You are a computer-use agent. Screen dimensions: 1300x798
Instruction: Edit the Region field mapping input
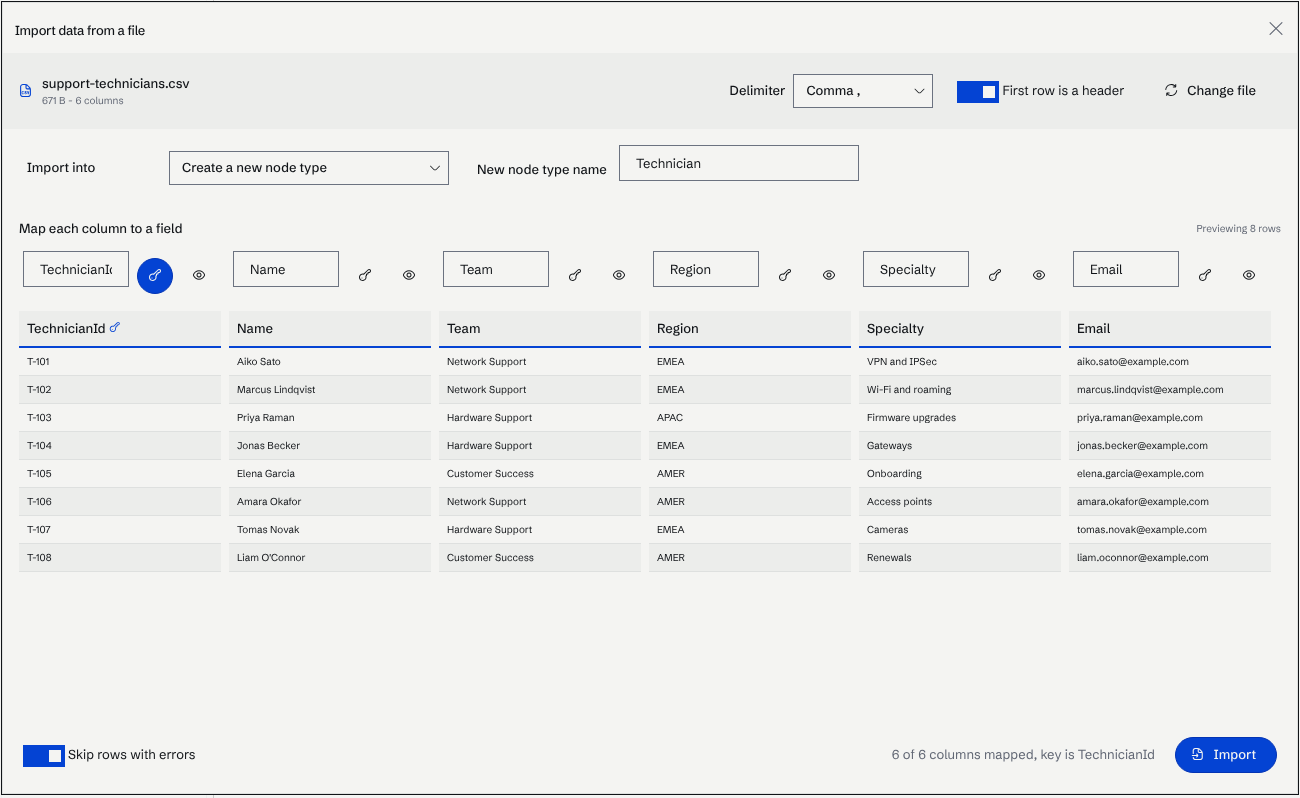(706, 270)
